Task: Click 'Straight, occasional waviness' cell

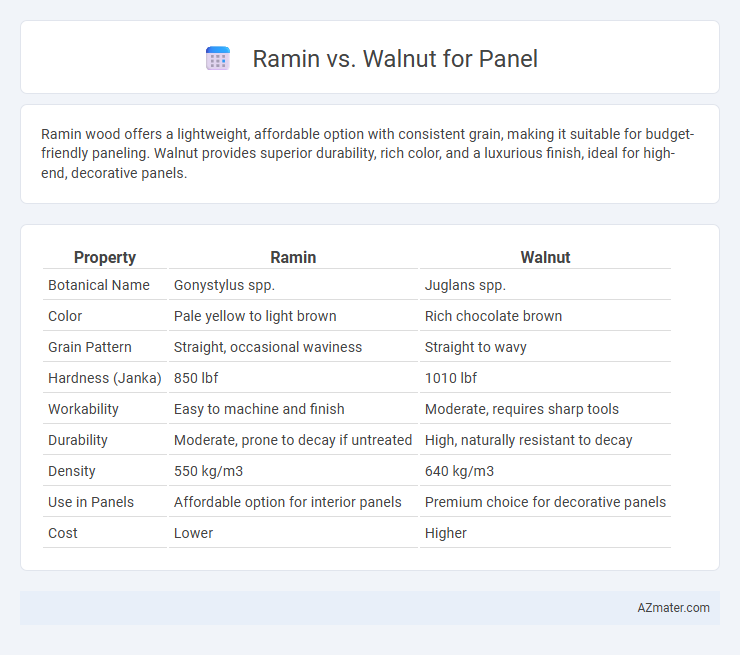Action: [x=268, y=347]
